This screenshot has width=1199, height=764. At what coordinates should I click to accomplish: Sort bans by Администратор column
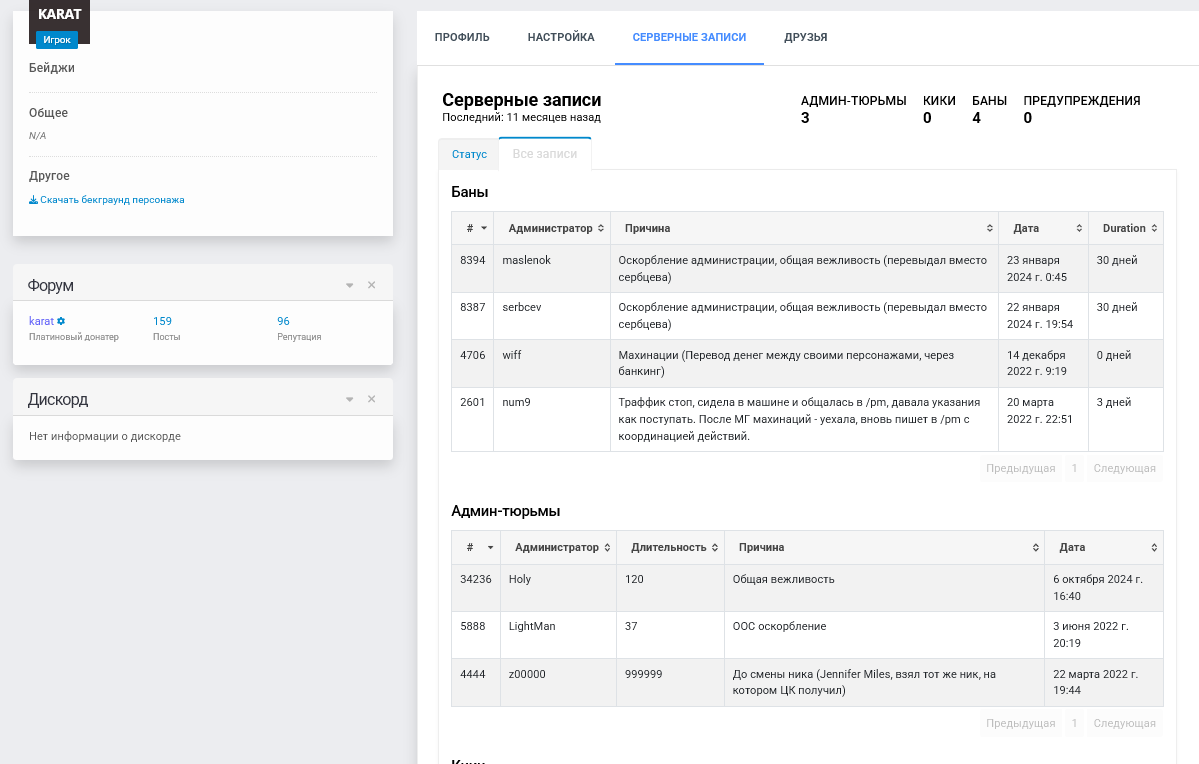552,228
